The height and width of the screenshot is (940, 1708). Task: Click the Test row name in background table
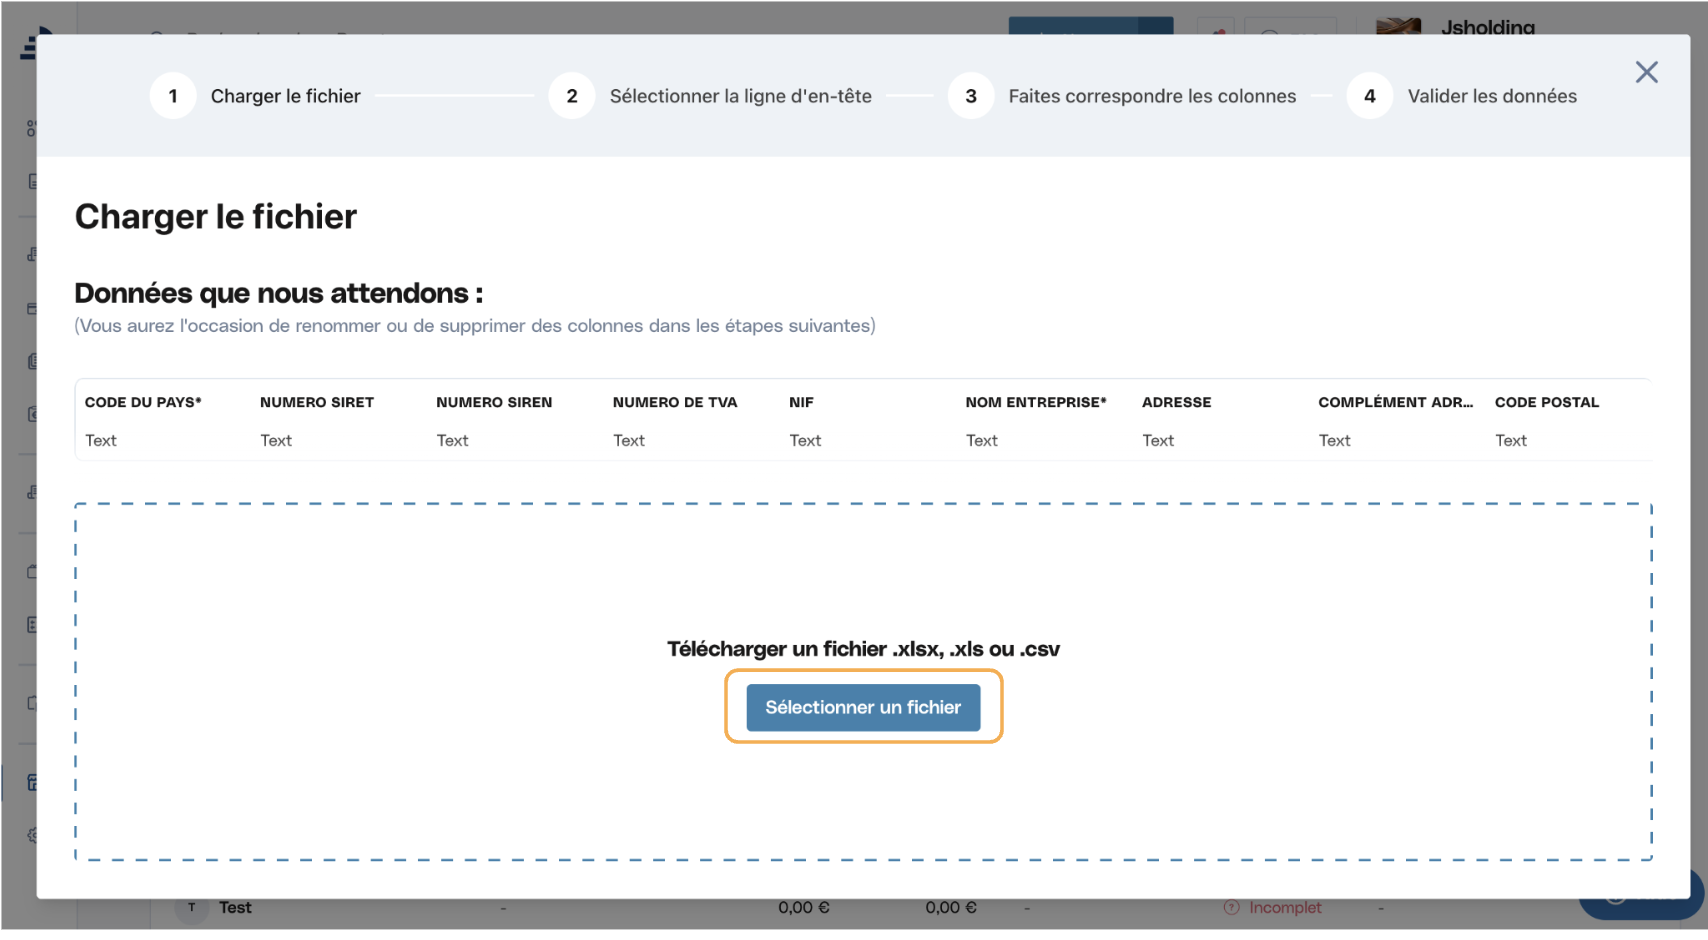(235, 907)
